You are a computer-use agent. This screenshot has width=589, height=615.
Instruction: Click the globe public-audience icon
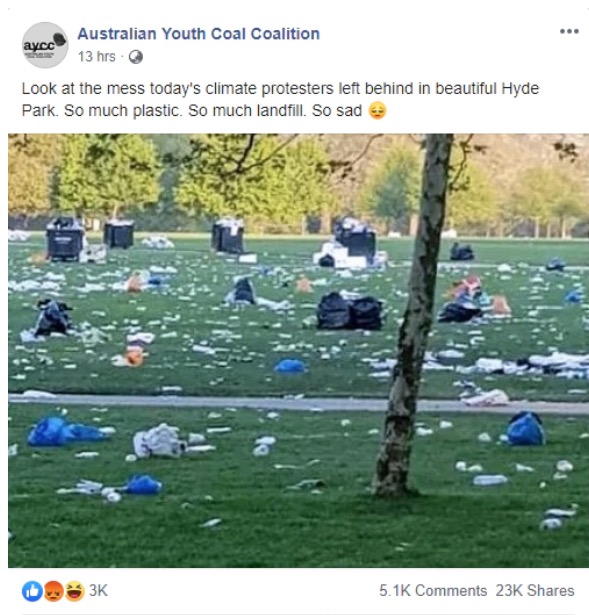136,57
